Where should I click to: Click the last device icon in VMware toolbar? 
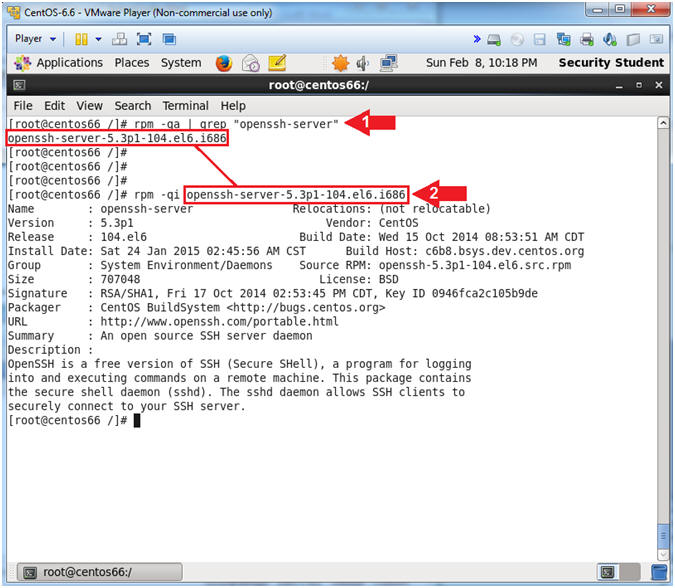pyautogui.click(x=656, y=39)
